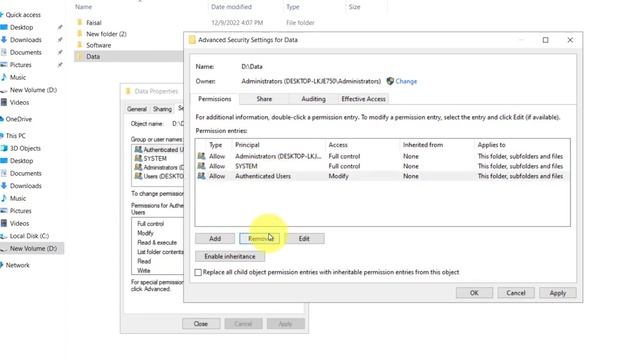
Task: Click the OneDrive cloud icon in the sidebar
Action: [2, 119]
